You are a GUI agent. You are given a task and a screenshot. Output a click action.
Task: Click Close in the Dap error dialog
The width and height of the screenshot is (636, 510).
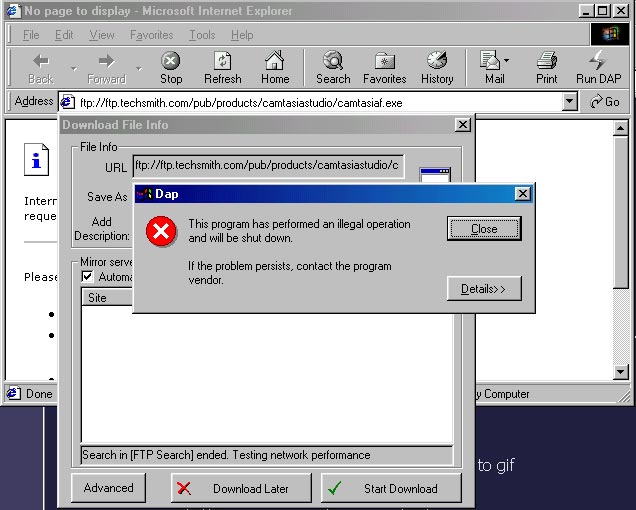click(x=484, y=229)
